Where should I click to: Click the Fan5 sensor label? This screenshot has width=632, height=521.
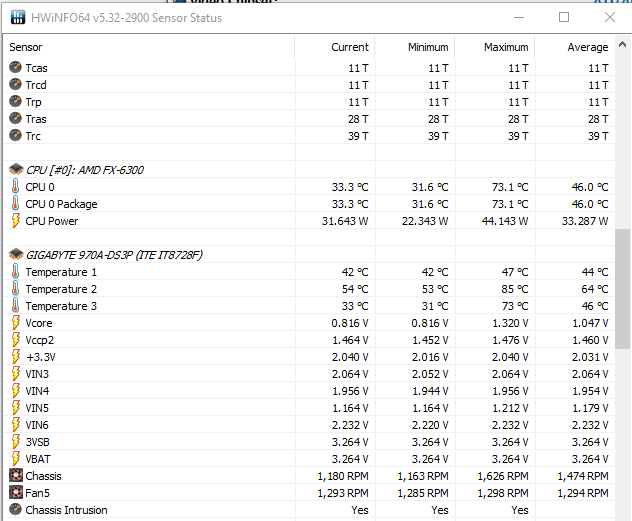37,493
